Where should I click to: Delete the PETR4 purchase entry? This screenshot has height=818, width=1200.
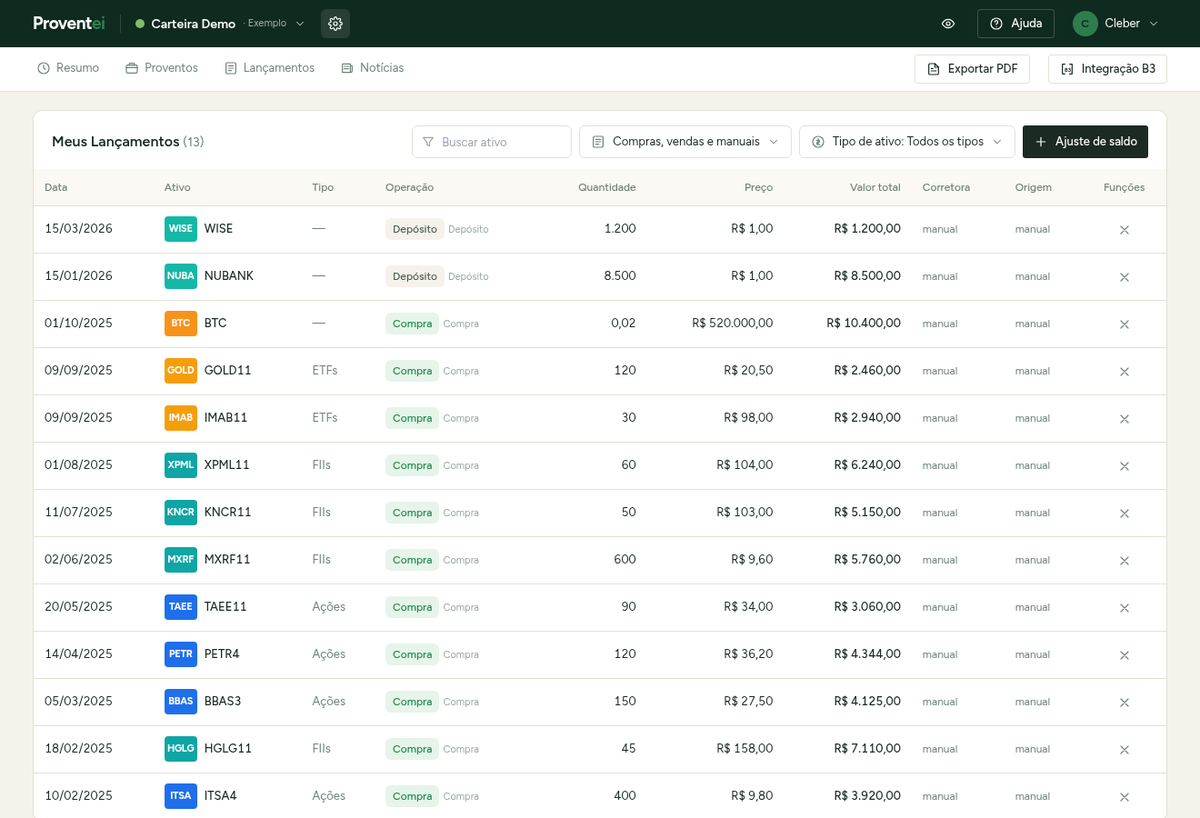click(x=1124, y=655)
